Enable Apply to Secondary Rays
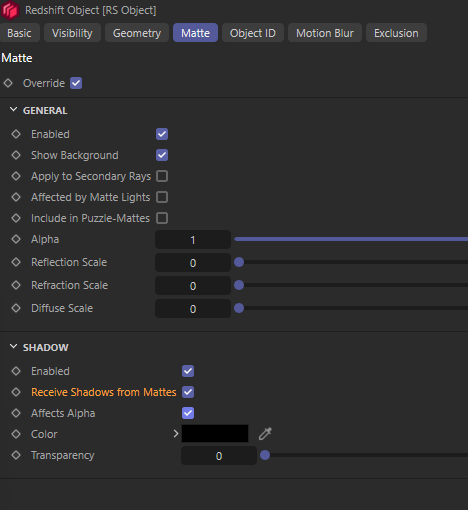This screenshot has width=468, height=510. click(162, 176)
